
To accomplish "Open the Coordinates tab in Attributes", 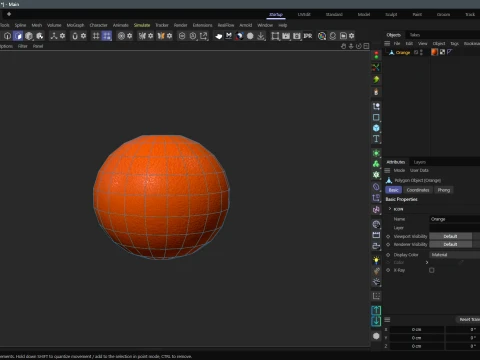I will click(x=418, y=190).
